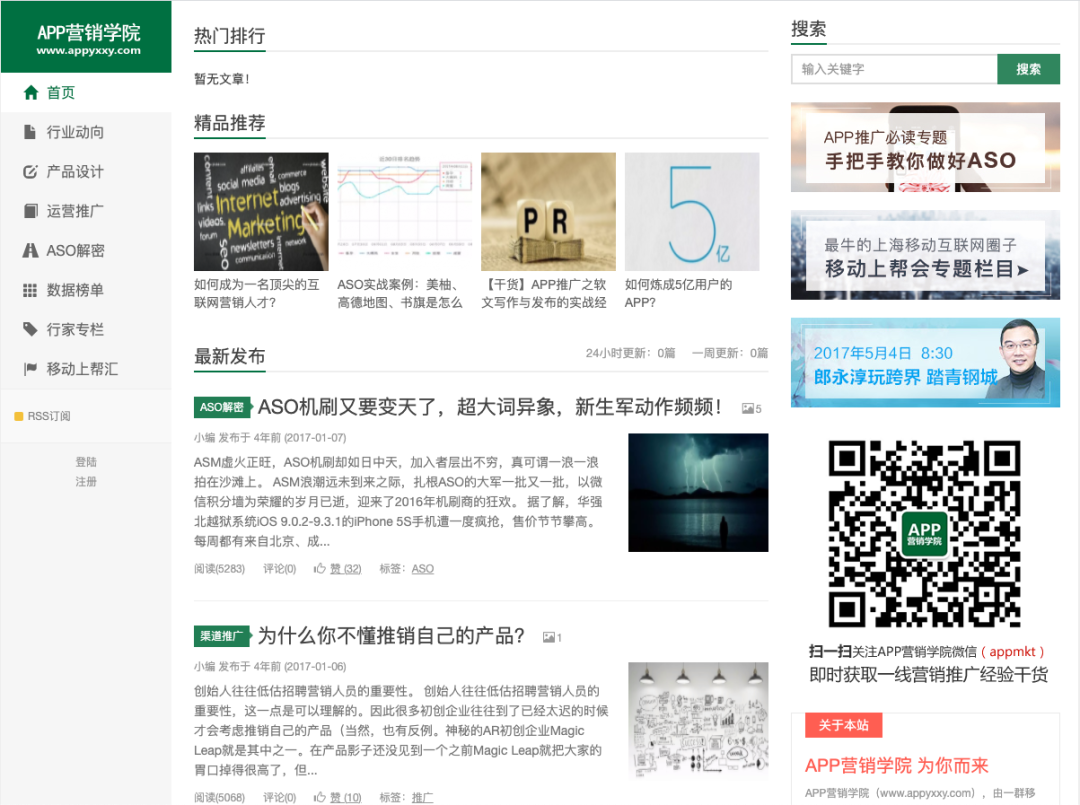This screenshot has height=805, width=1080.
Task: Click the 注册 register link
Action: click(x=86, y=481)
